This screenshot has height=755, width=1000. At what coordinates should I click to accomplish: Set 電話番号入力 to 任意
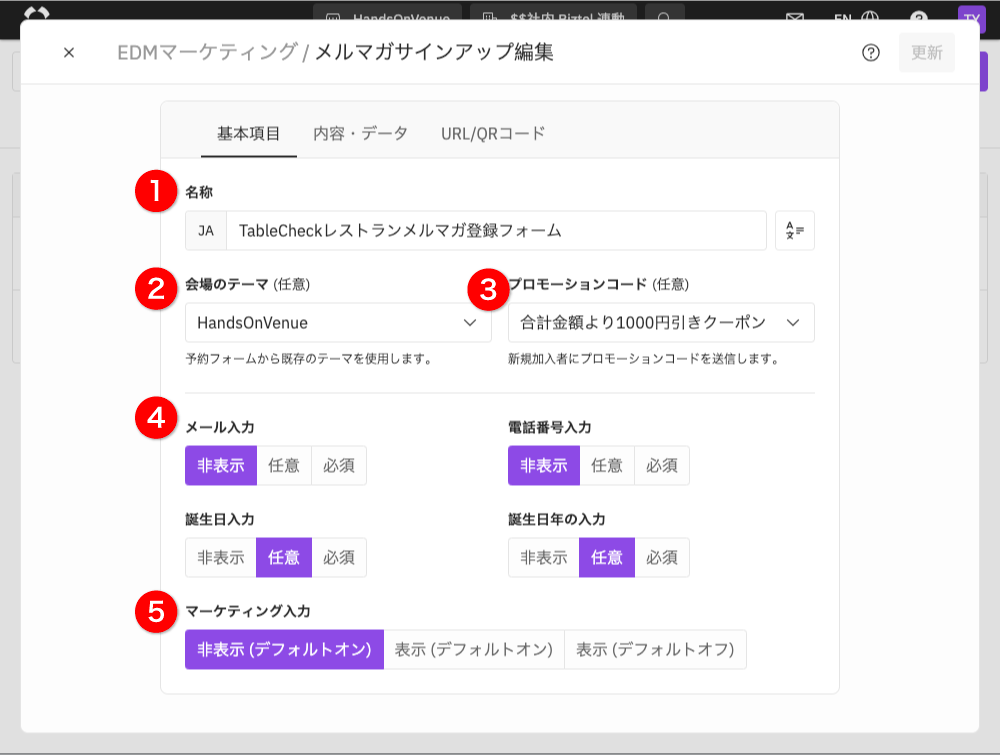(607, 465)
